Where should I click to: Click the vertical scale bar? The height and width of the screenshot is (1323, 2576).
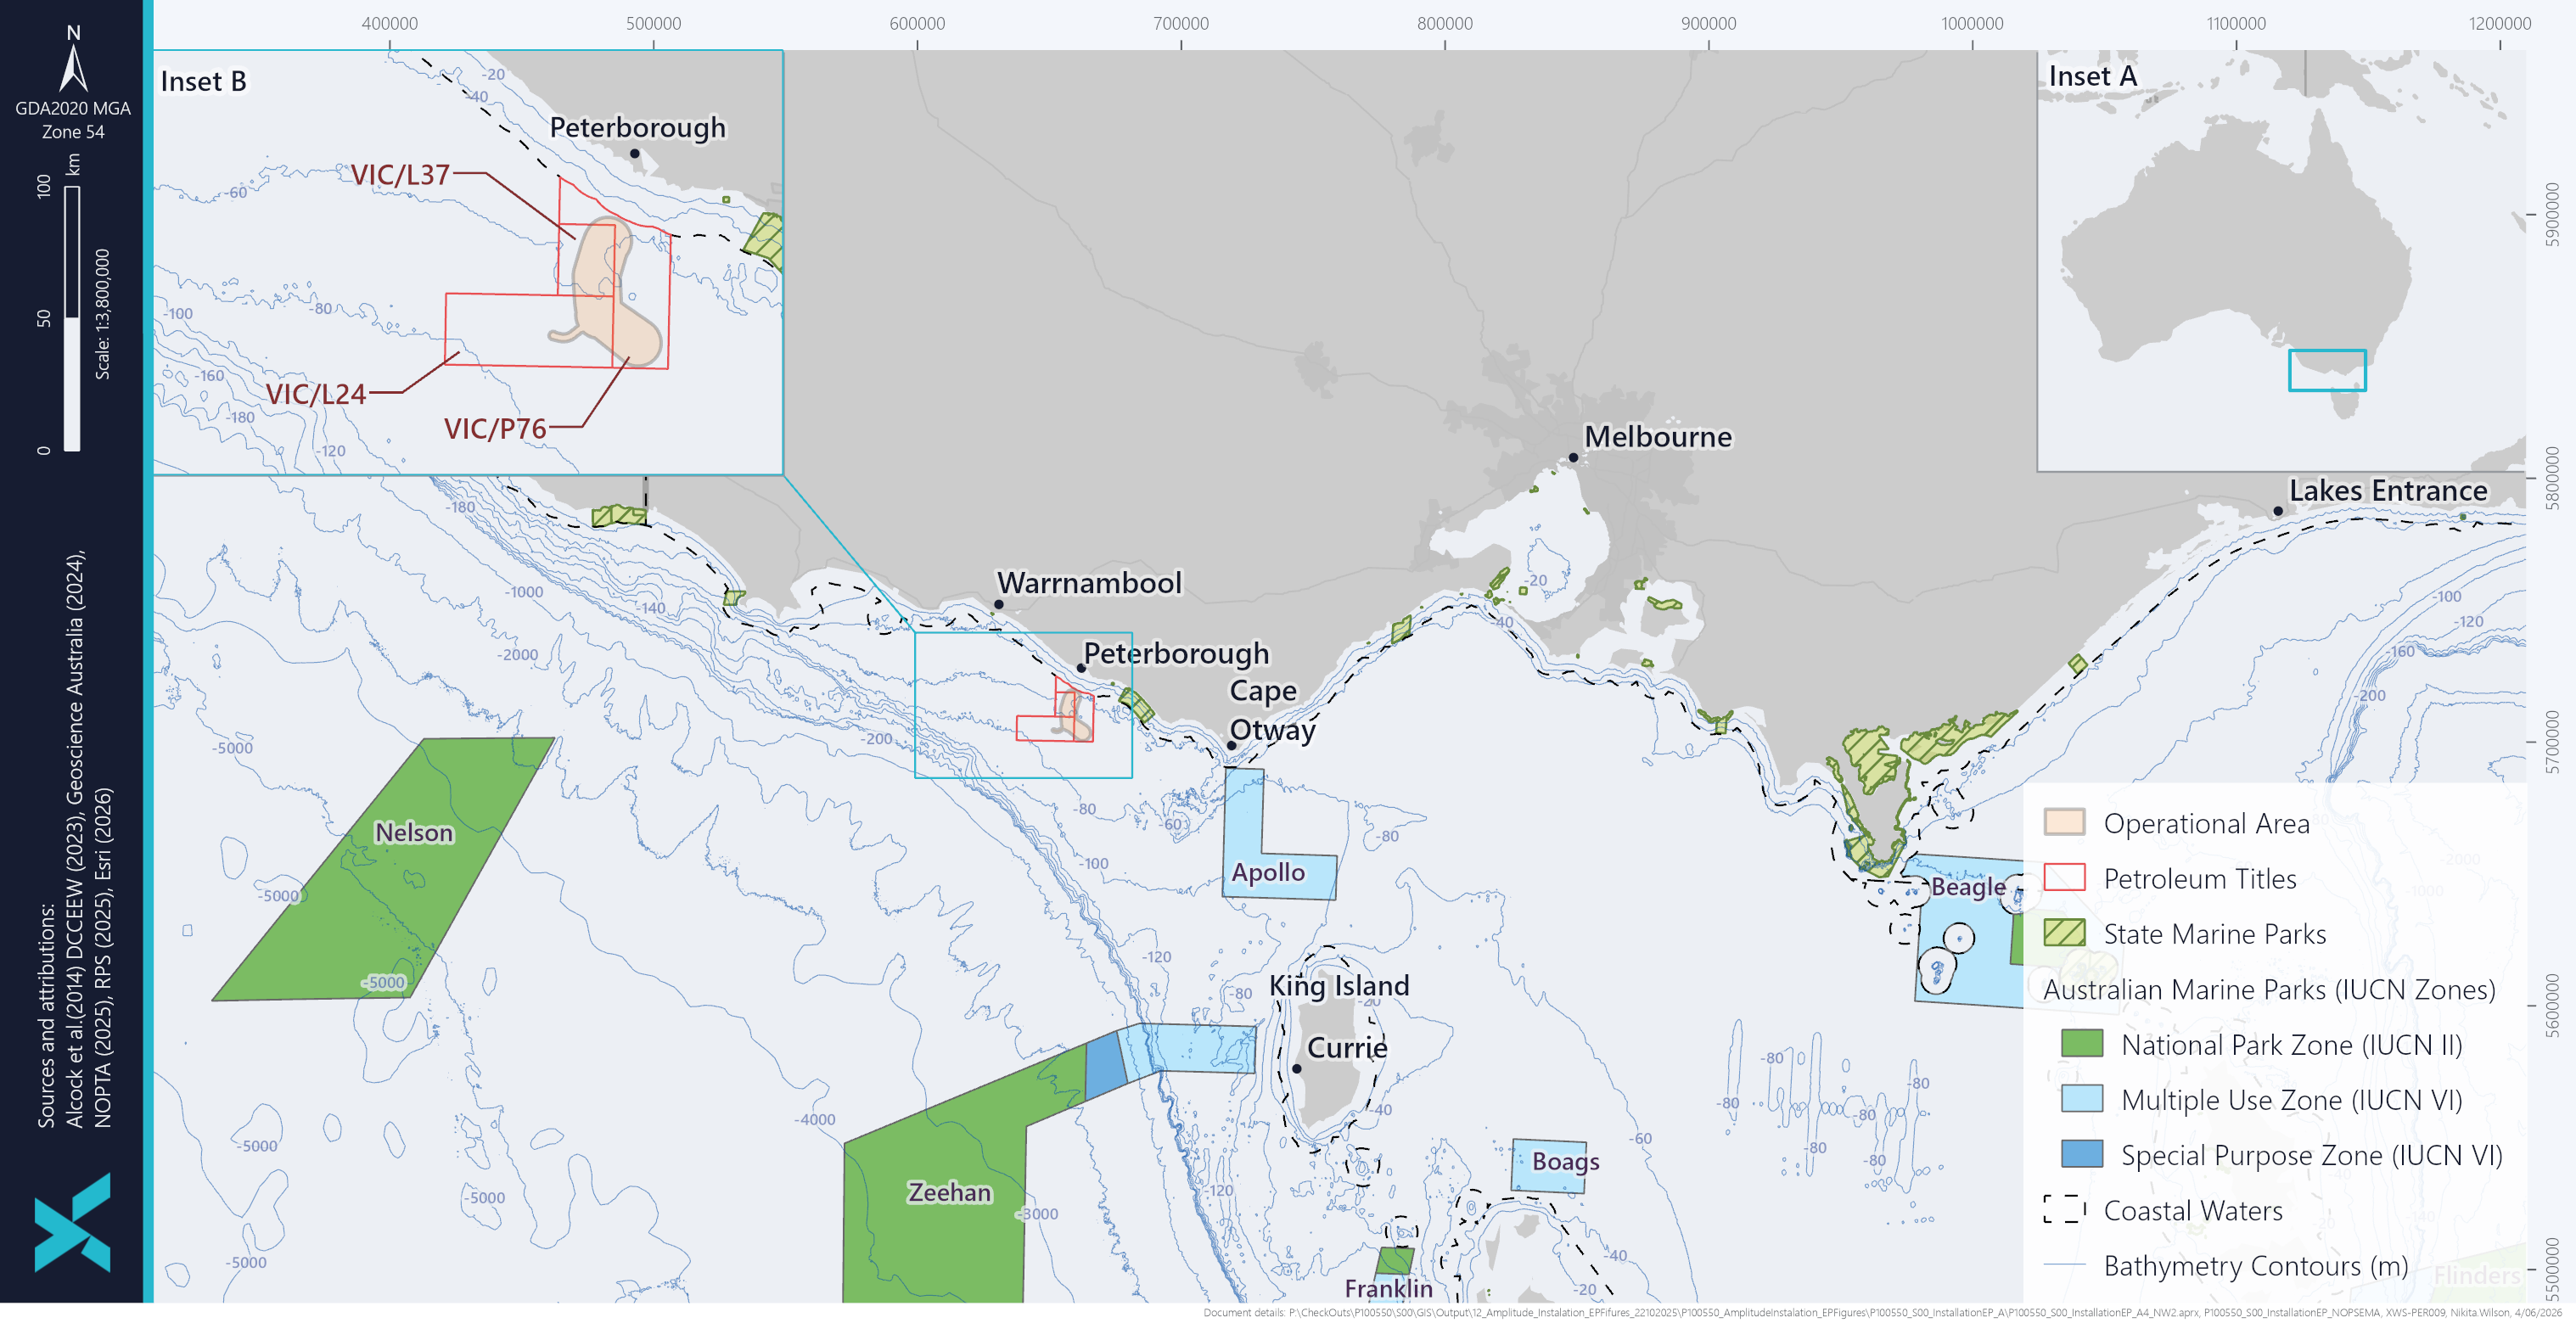point(72,319)
